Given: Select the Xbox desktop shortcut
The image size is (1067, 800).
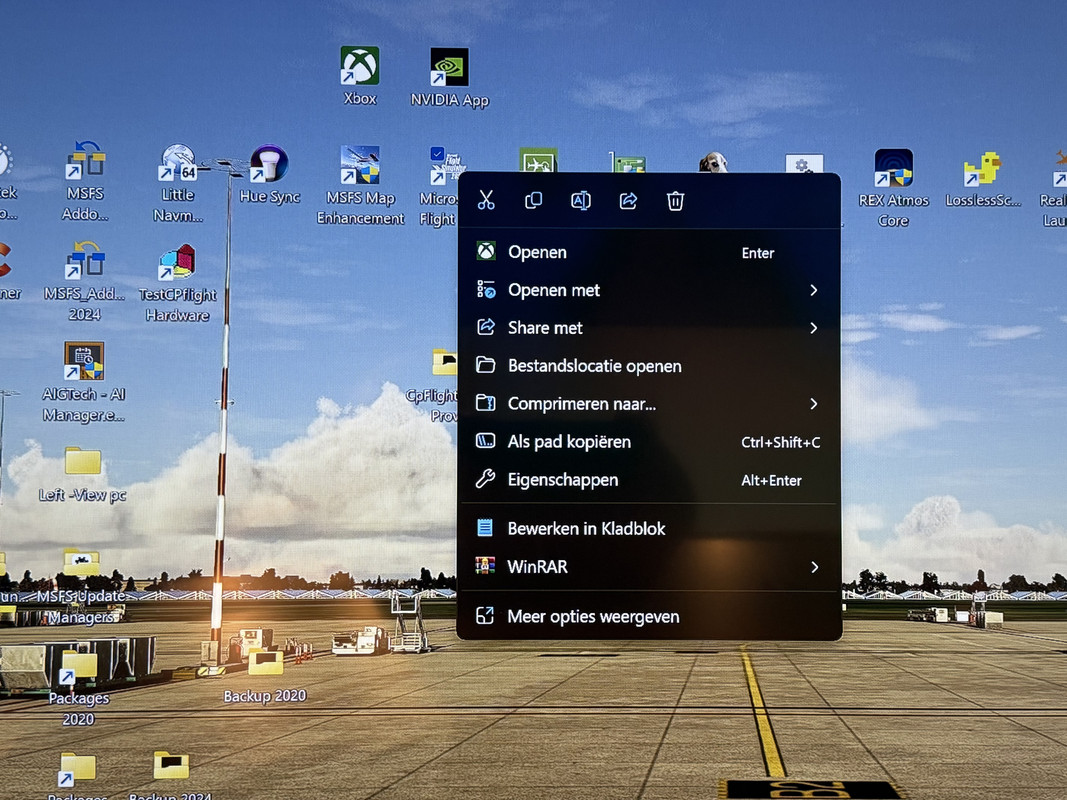Looking at the screenshot, I should (x=360, y=76).
